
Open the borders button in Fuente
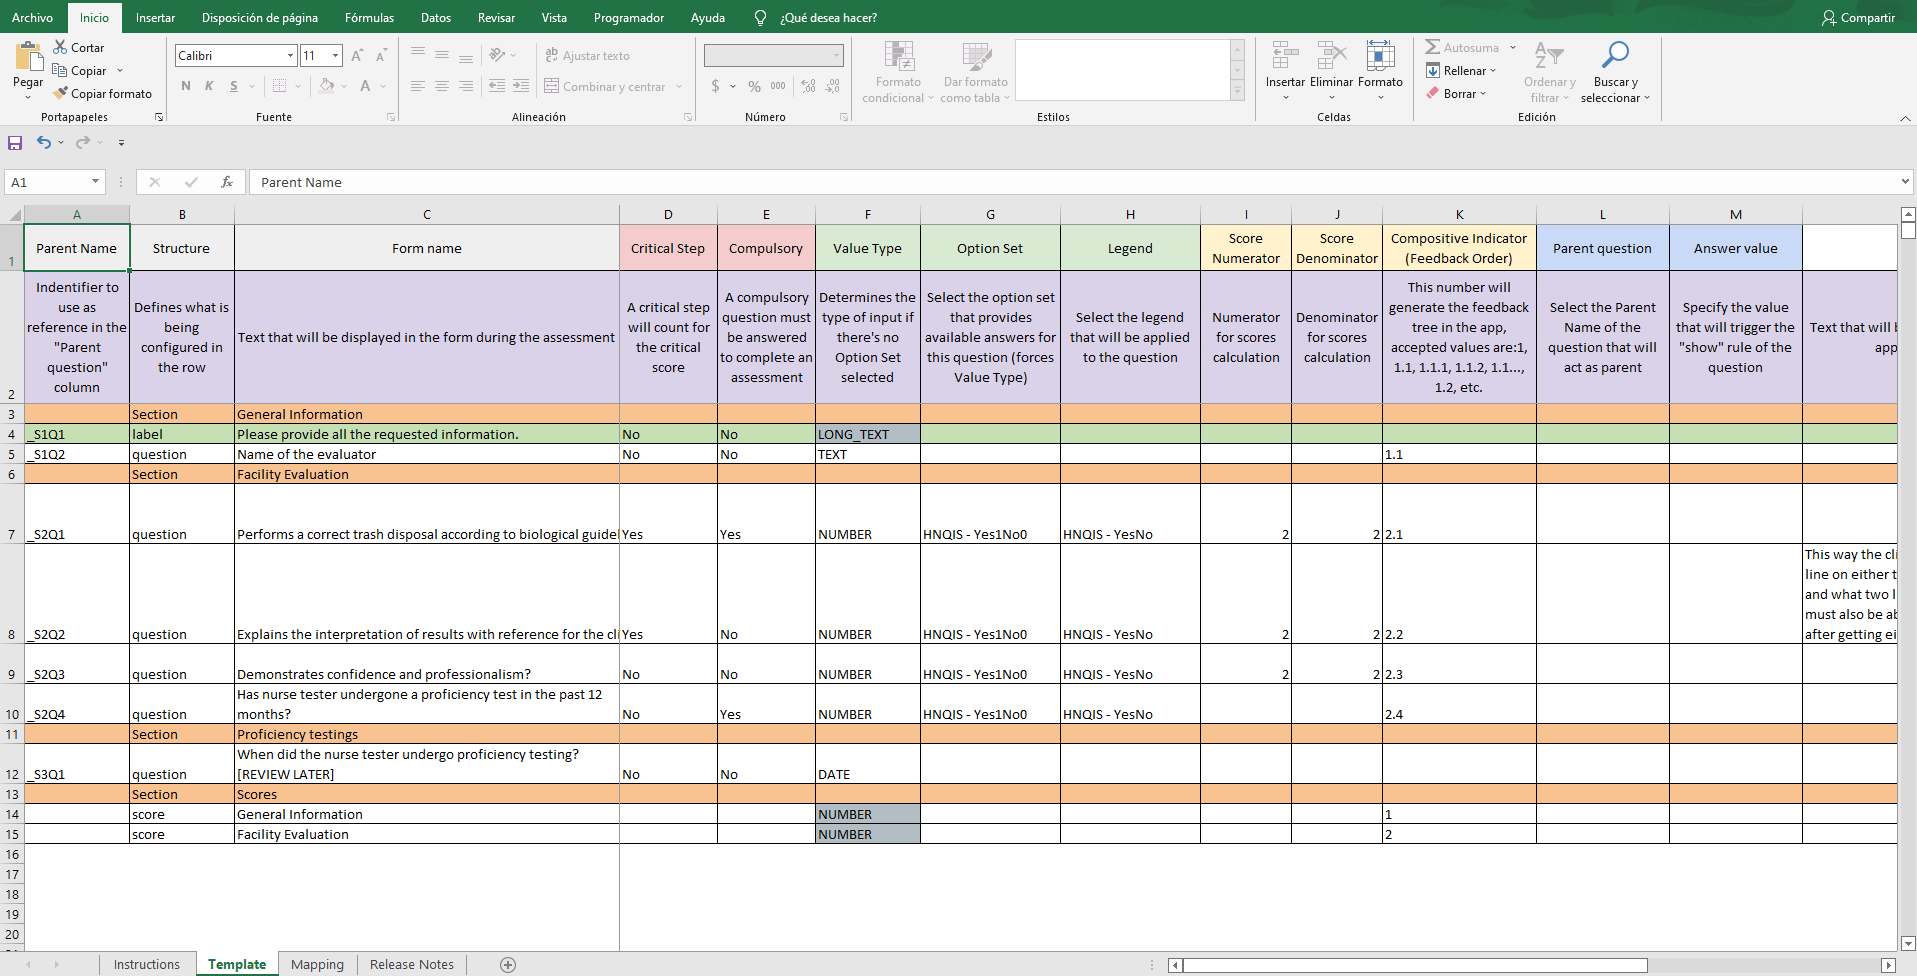click(x=280, y=86)
